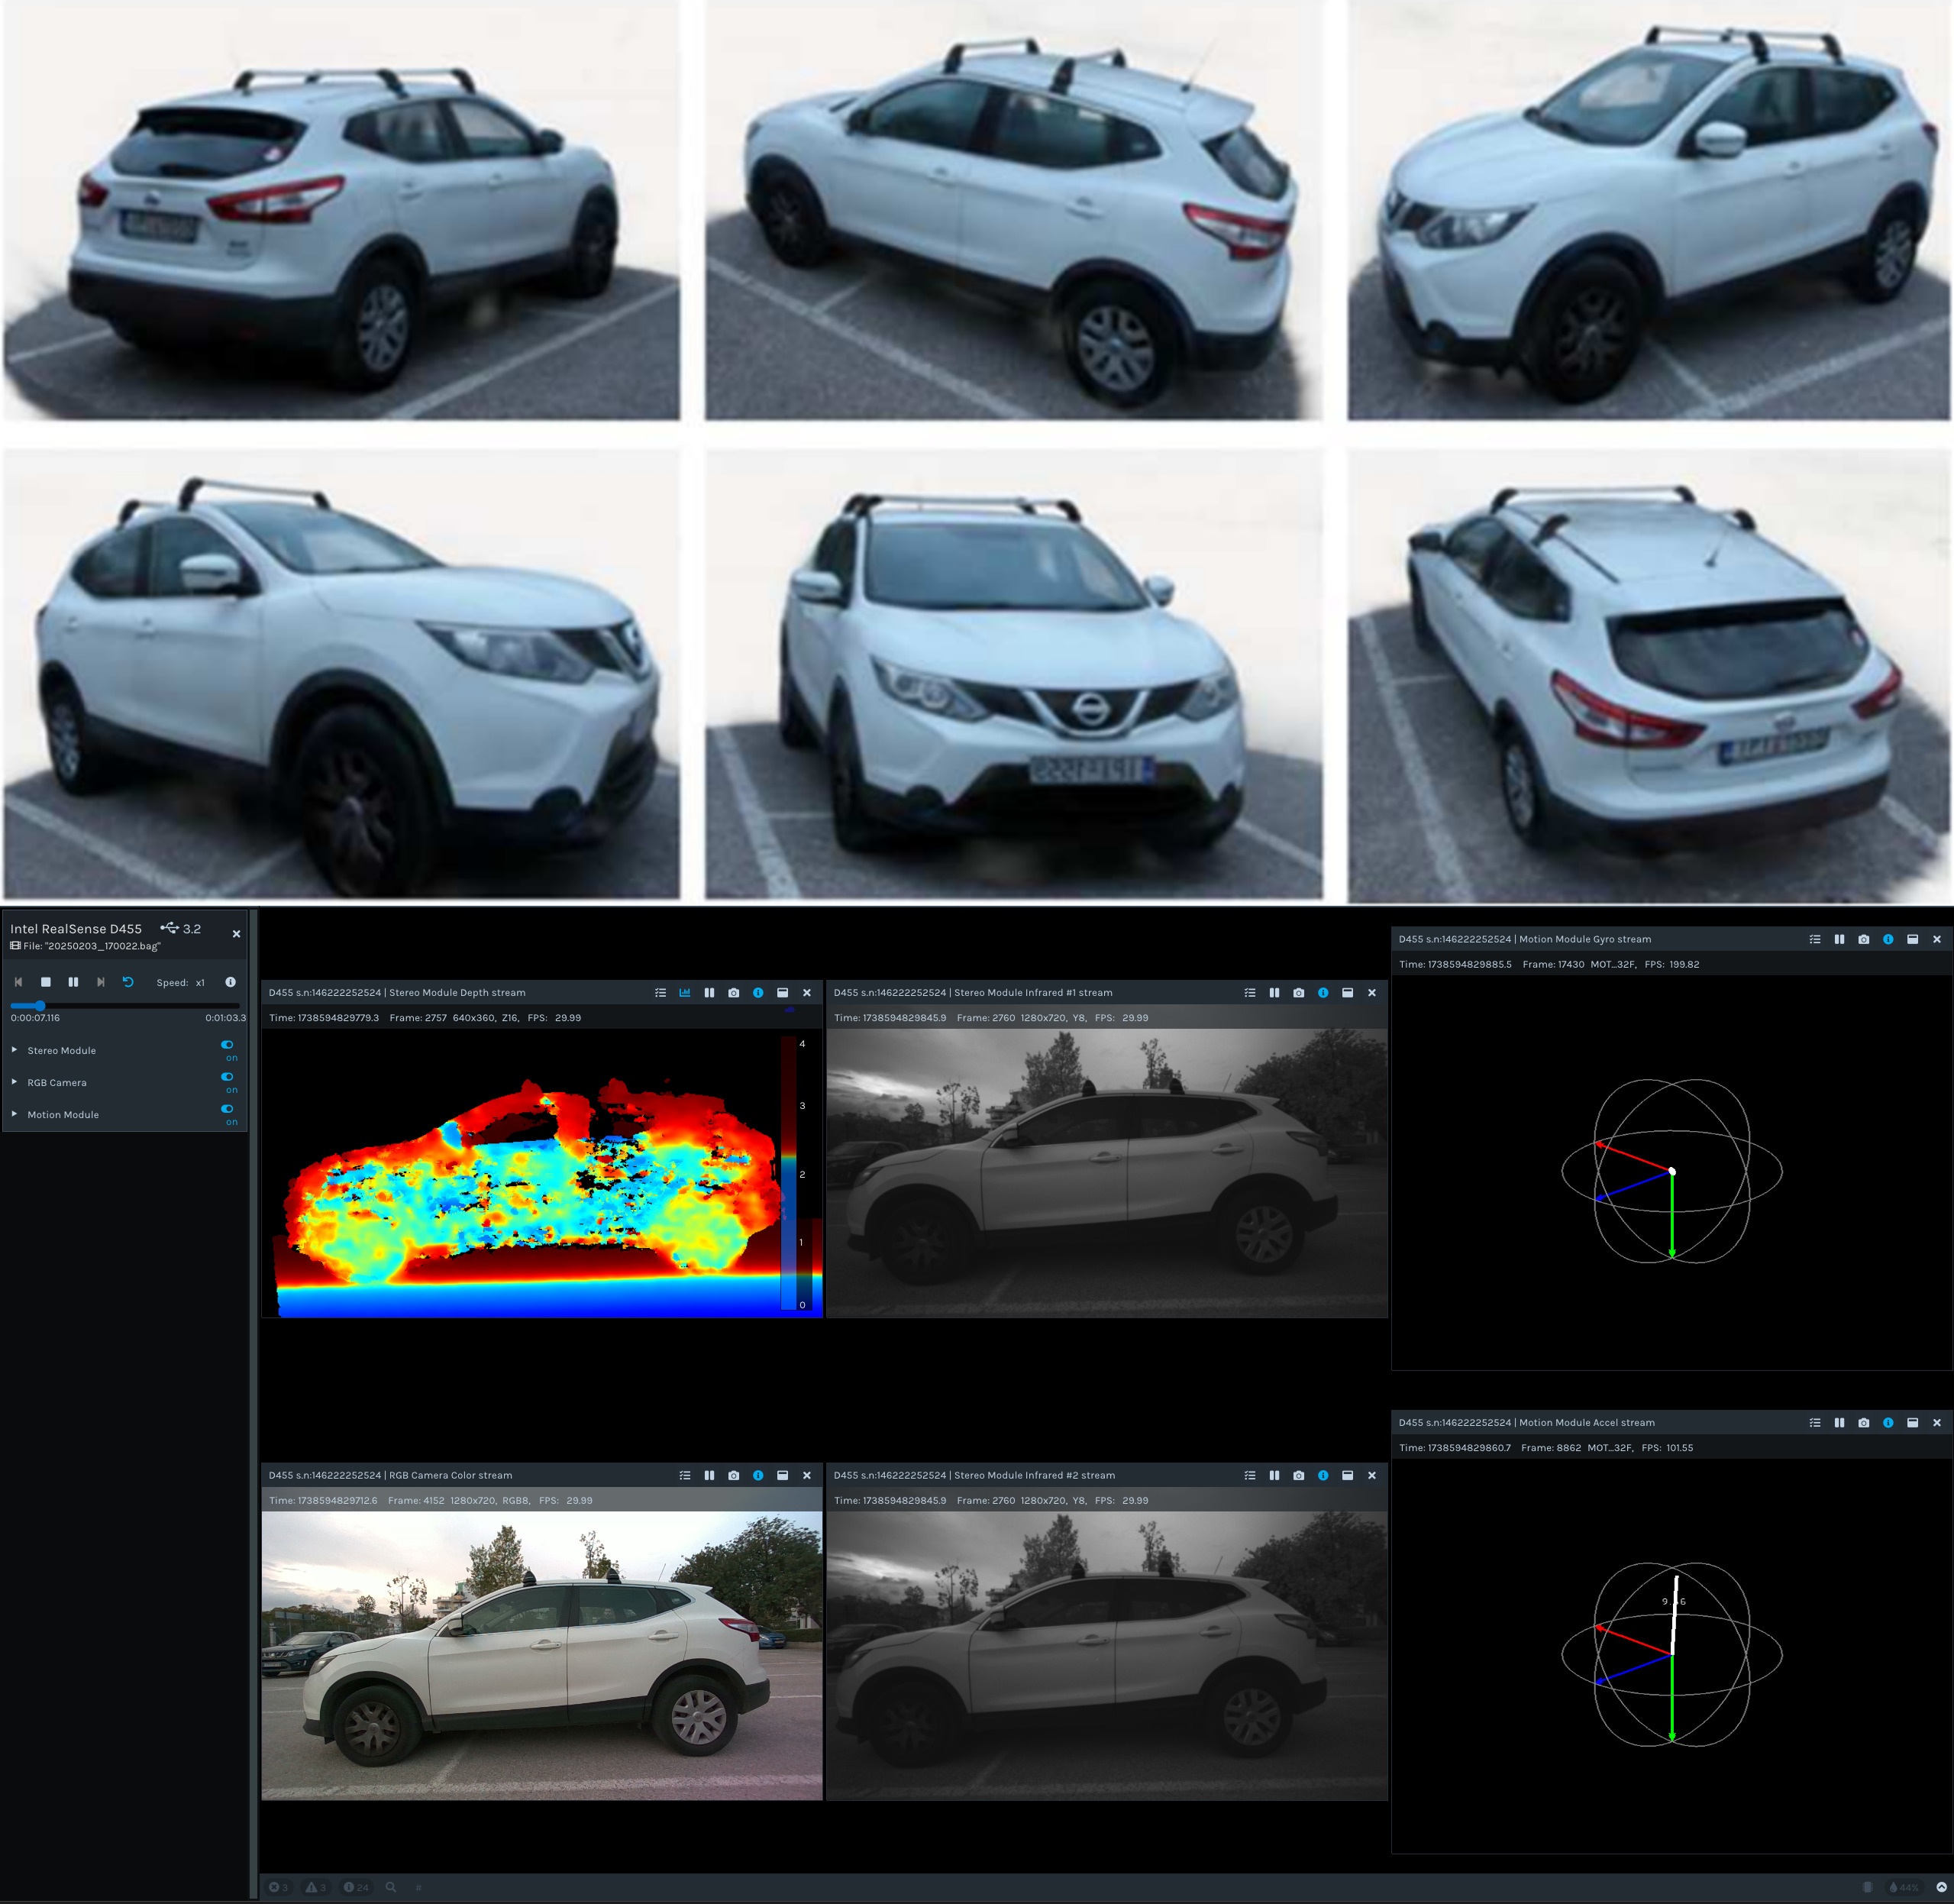The image size is (1954, 1904).
Task: Pause the Depth stream
Action: point(709,993)
